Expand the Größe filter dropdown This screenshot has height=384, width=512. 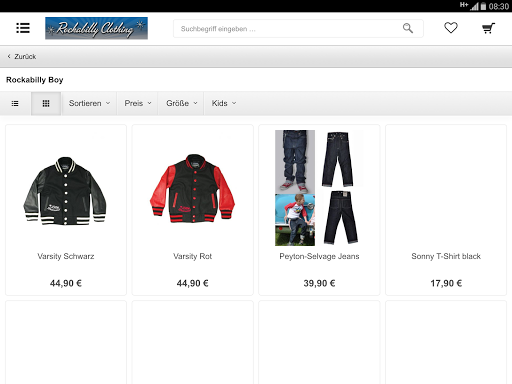click(x=182, y=103)
